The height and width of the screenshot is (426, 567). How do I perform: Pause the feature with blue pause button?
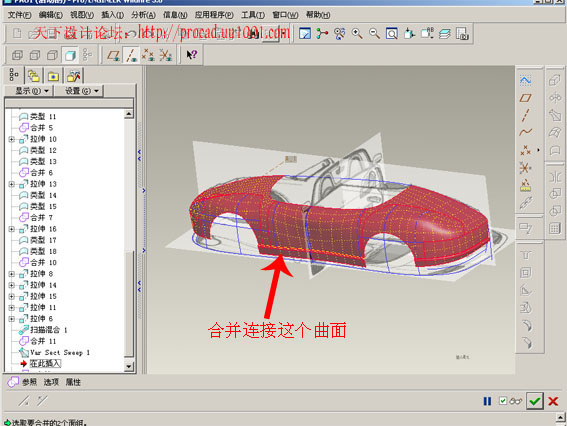(x=487, y=401)
